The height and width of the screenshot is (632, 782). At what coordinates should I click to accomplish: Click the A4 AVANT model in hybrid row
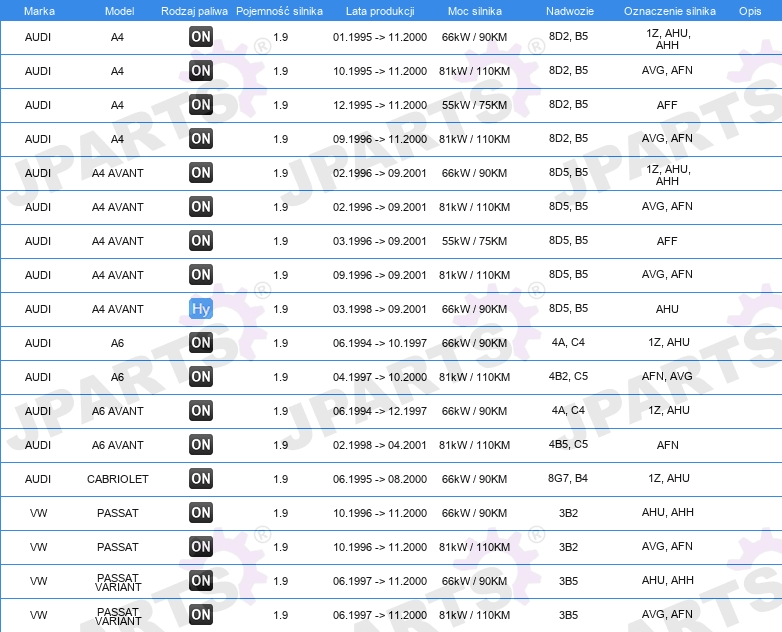[118, 309]
